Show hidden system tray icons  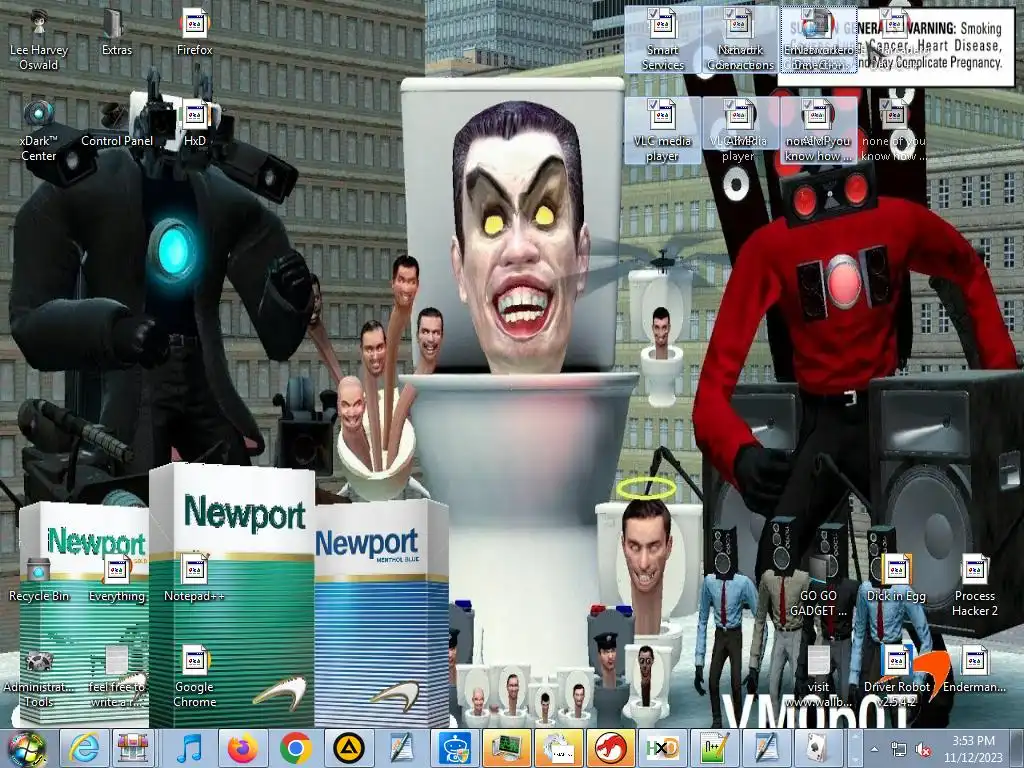(874, 749)
